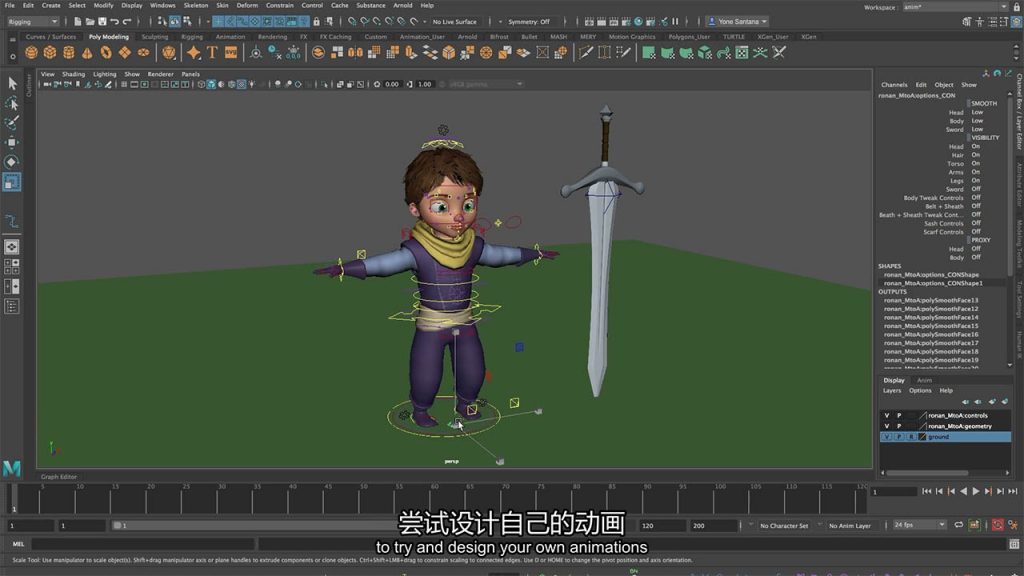Open the No Character Set dropdown
The image size is (1024, 576).
click(784, 526)
